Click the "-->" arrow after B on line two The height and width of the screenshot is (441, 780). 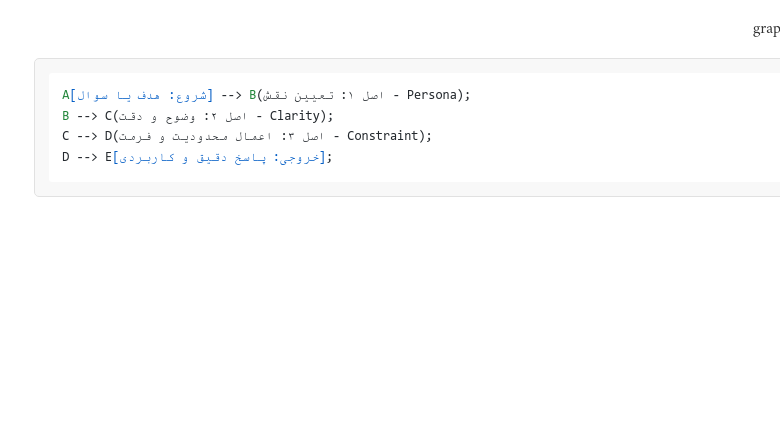[x=87, y=116]
